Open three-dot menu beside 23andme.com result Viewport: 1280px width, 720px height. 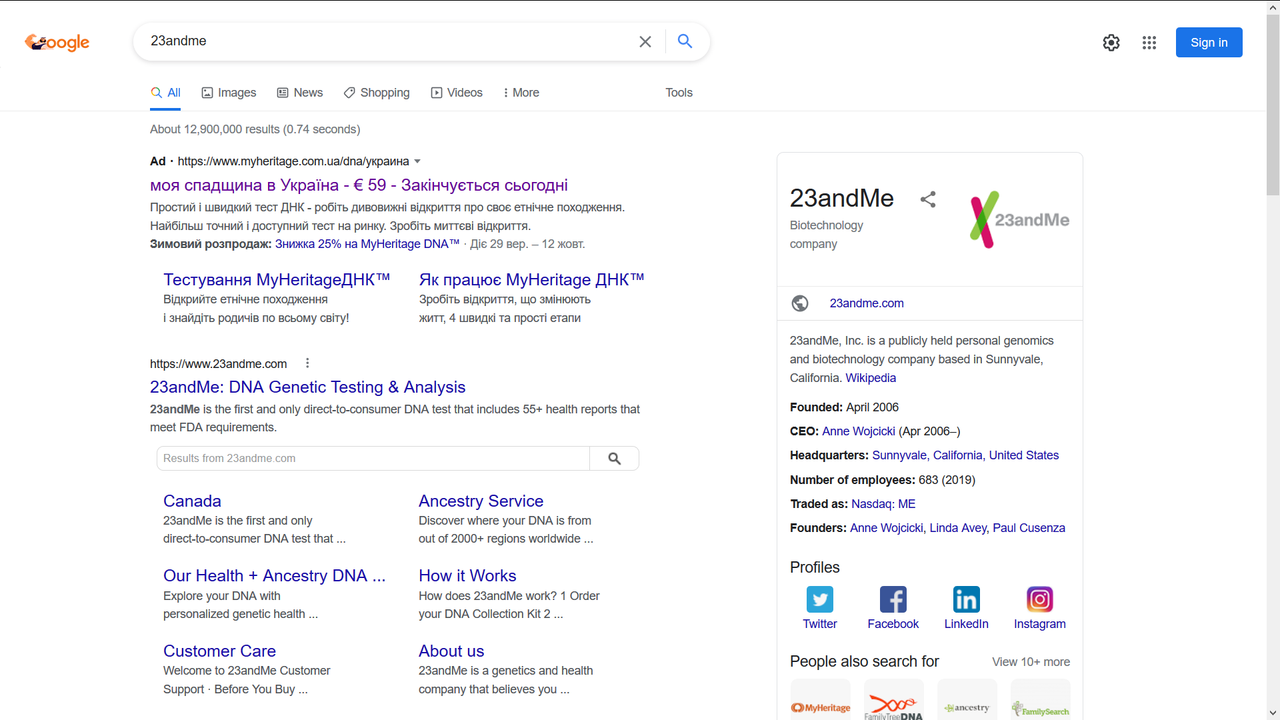tap(307, 363)
